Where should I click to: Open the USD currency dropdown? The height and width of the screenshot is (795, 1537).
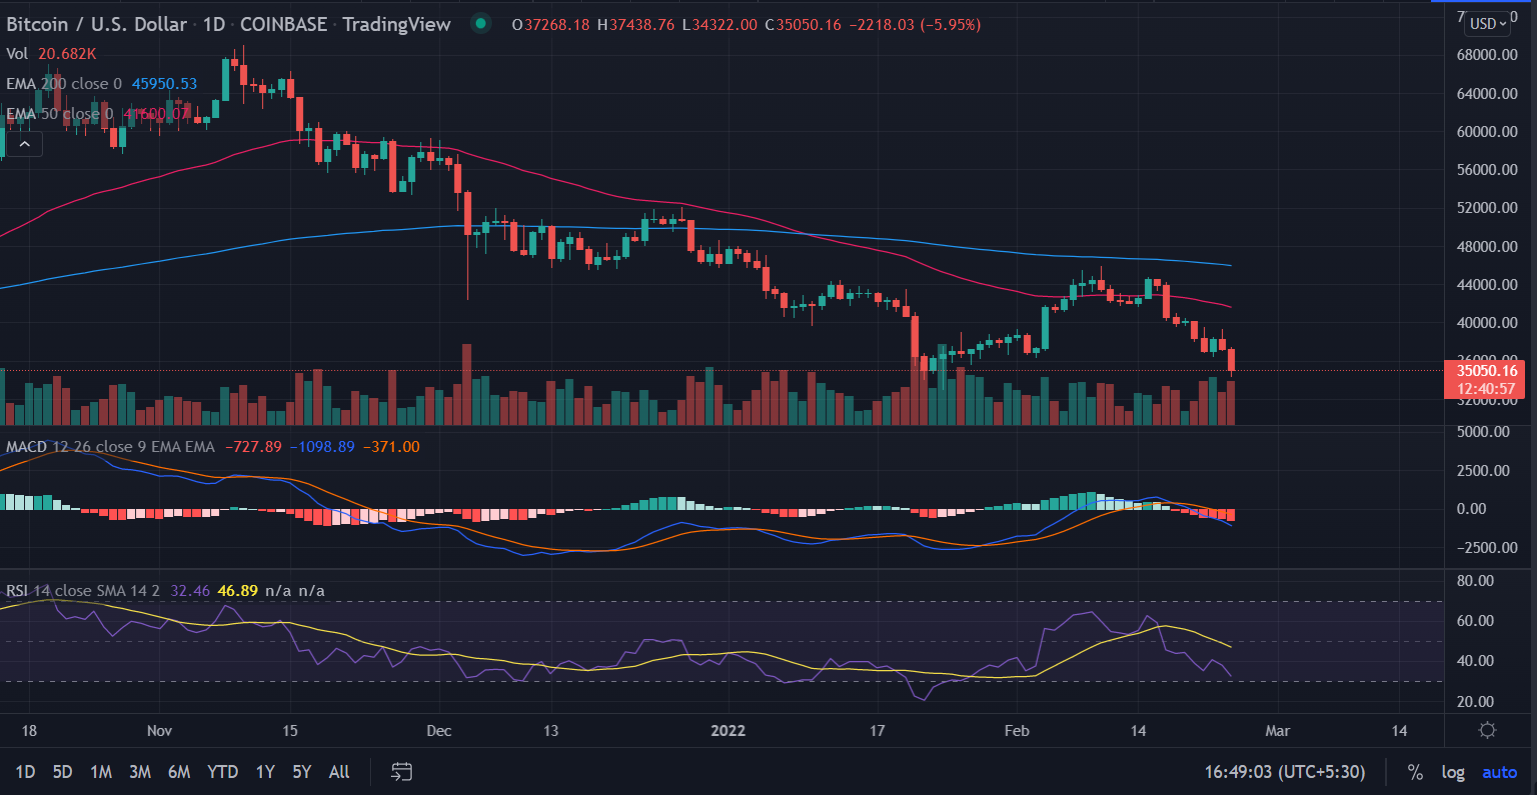tap(1489, 24)
